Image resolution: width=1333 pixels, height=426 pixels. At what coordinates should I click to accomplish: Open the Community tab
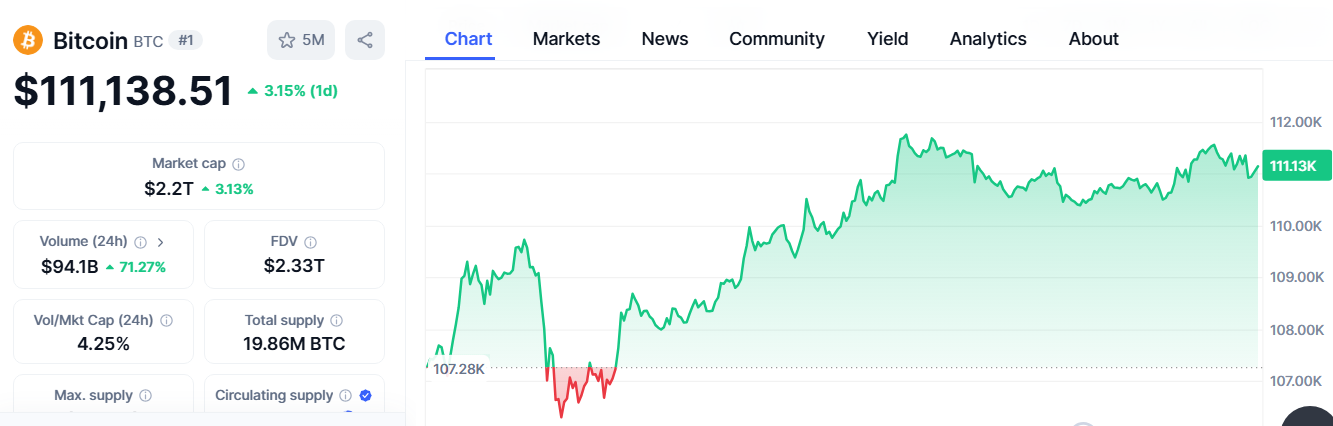(x=777, y=39)
